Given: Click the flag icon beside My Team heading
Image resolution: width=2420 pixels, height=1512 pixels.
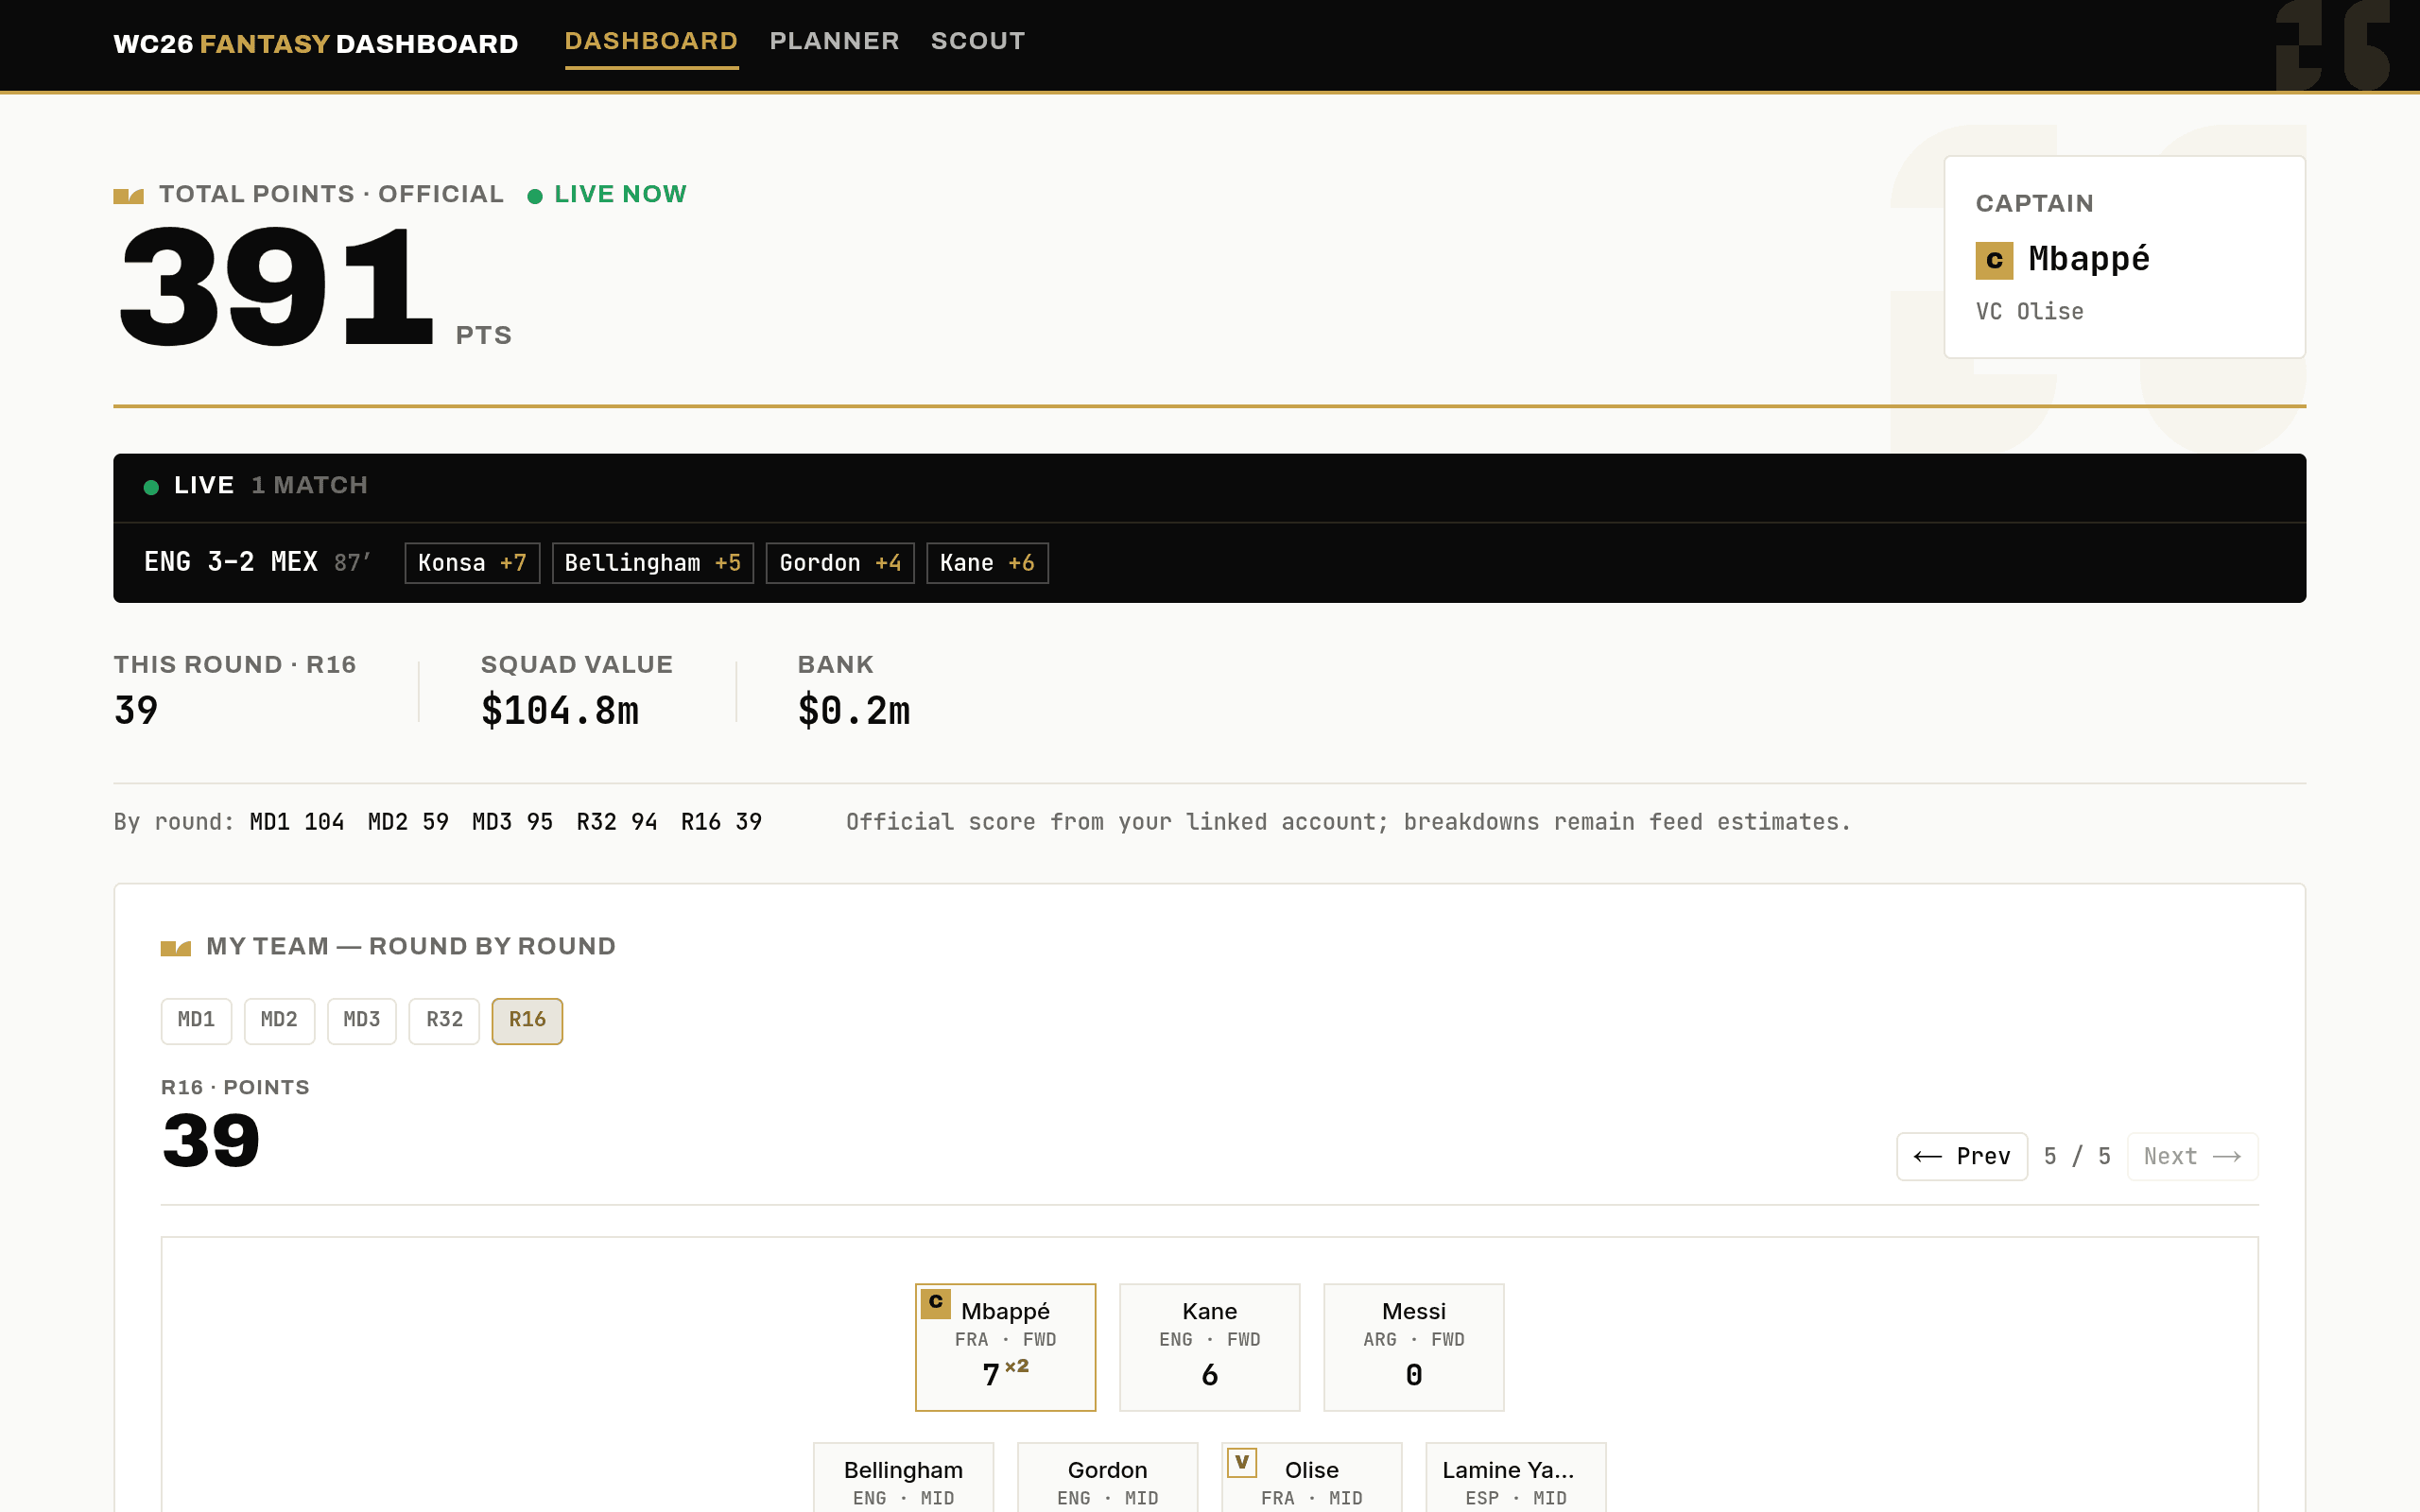Looking at the screenshot, I should pyautogui.click(x=175, y=948).
